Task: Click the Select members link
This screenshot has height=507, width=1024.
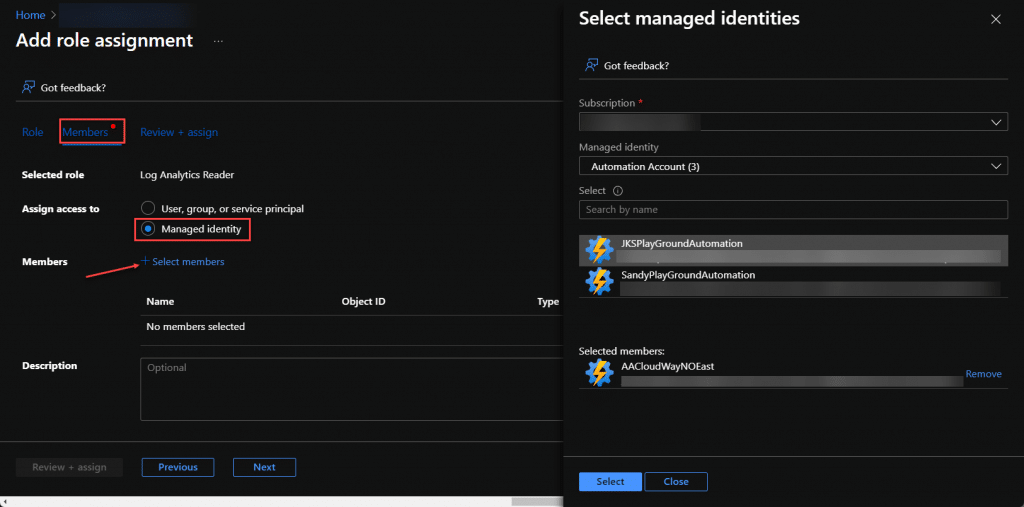Action: [x=183, y=261]
